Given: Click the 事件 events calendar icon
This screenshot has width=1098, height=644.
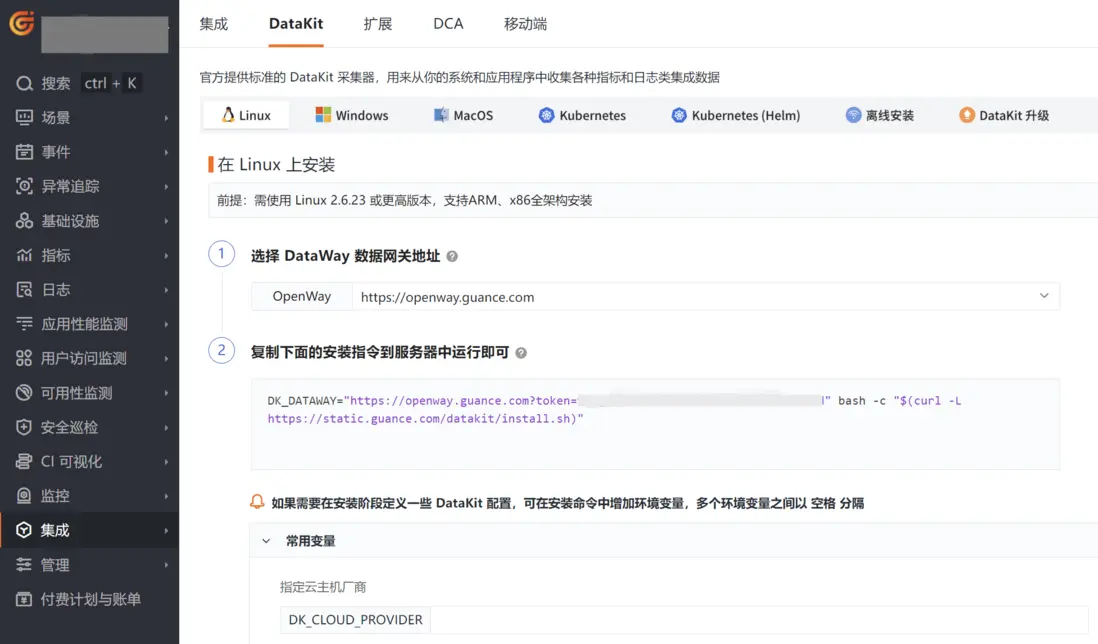Looking at the screenshot, I should tap(24, 152).
